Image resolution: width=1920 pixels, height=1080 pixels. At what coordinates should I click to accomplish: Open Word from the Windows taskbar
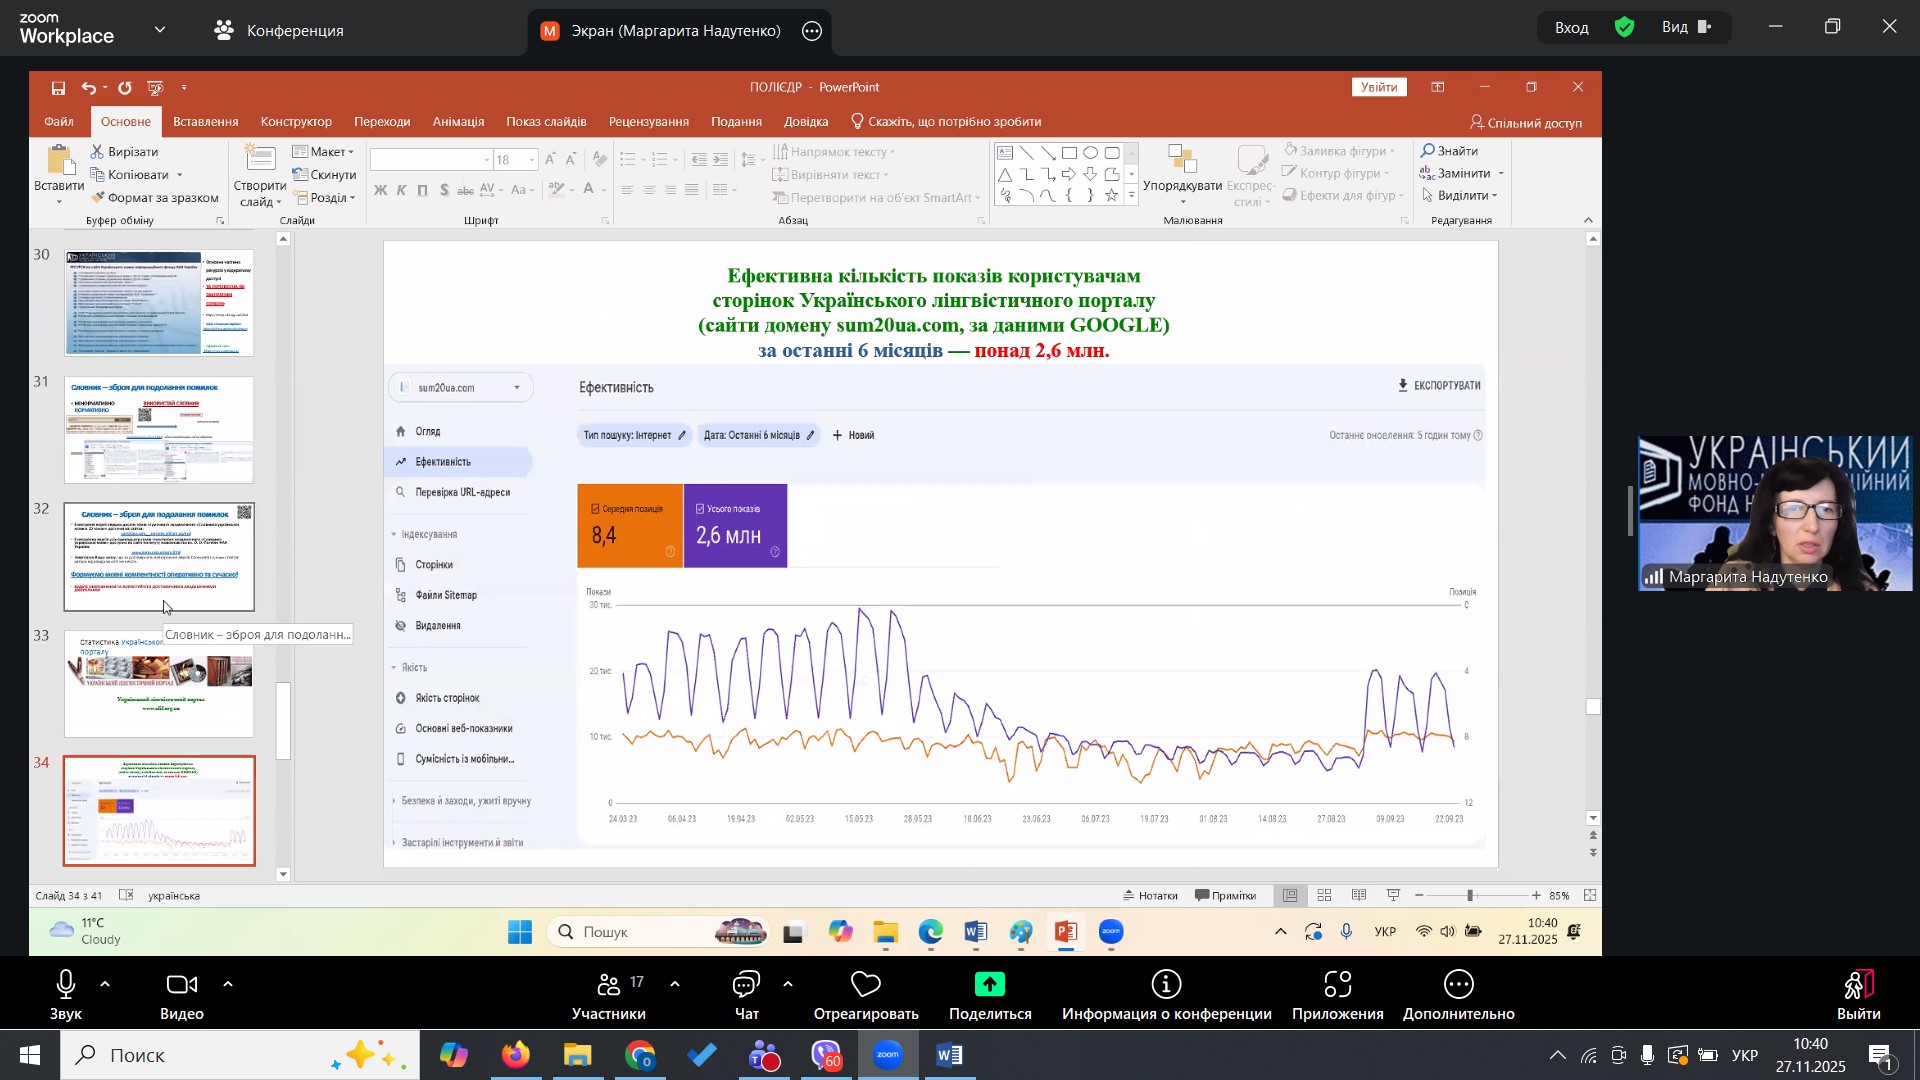point(950,1056)
